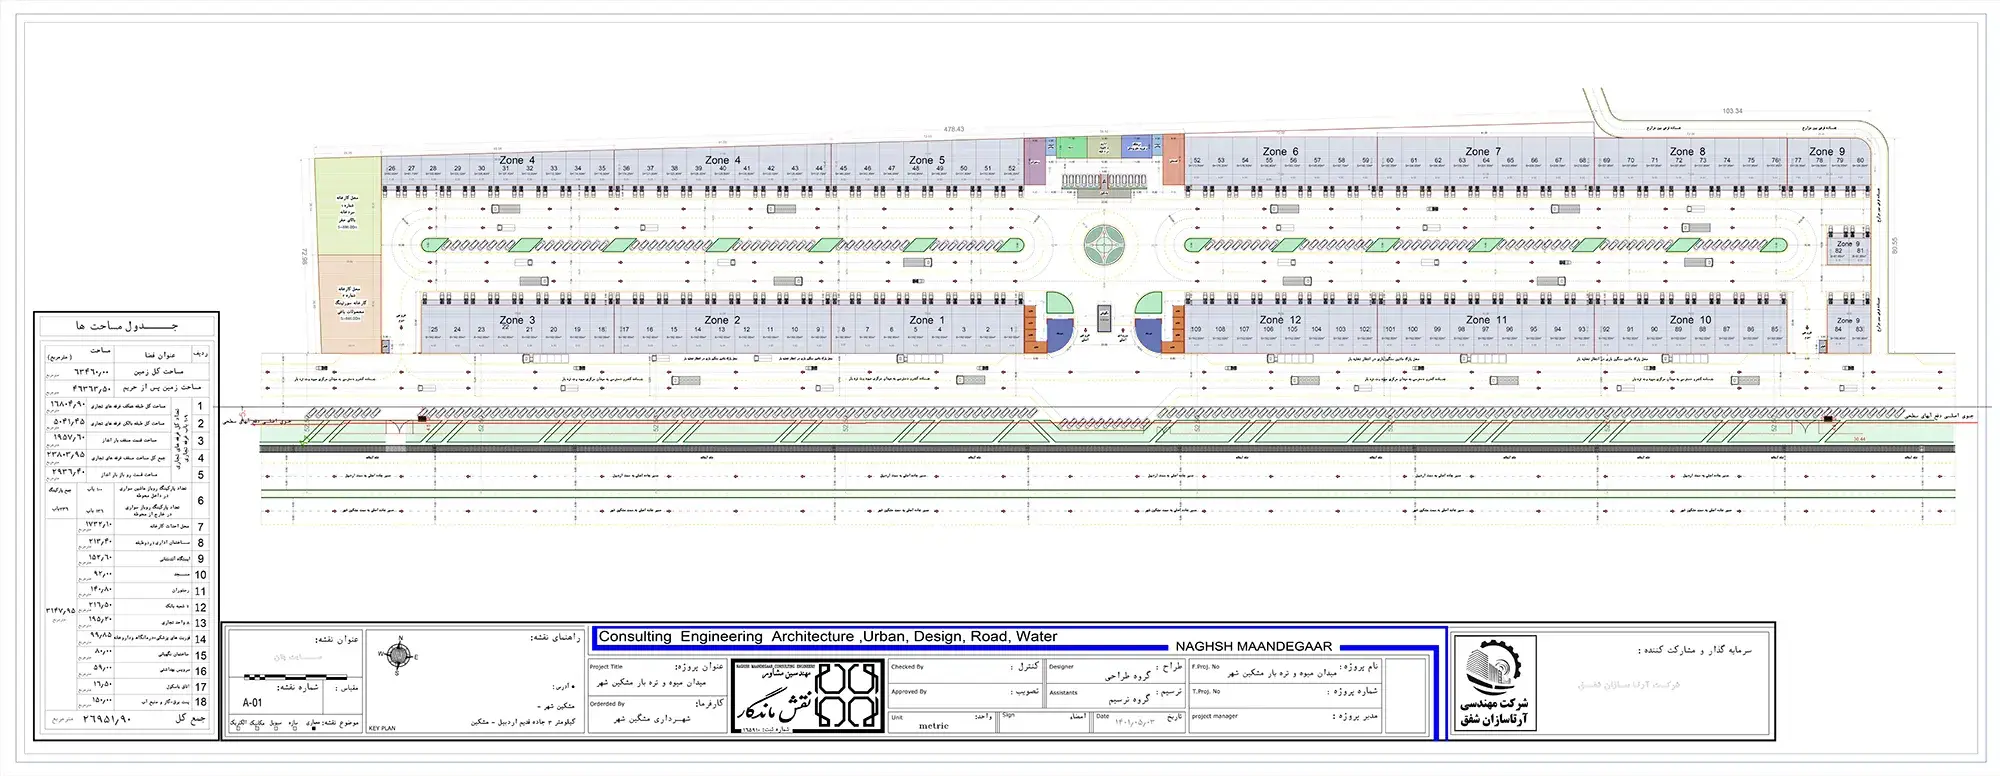Click the Zone 10 label
Screen dimensions: 2000x776
point(1690,320)
